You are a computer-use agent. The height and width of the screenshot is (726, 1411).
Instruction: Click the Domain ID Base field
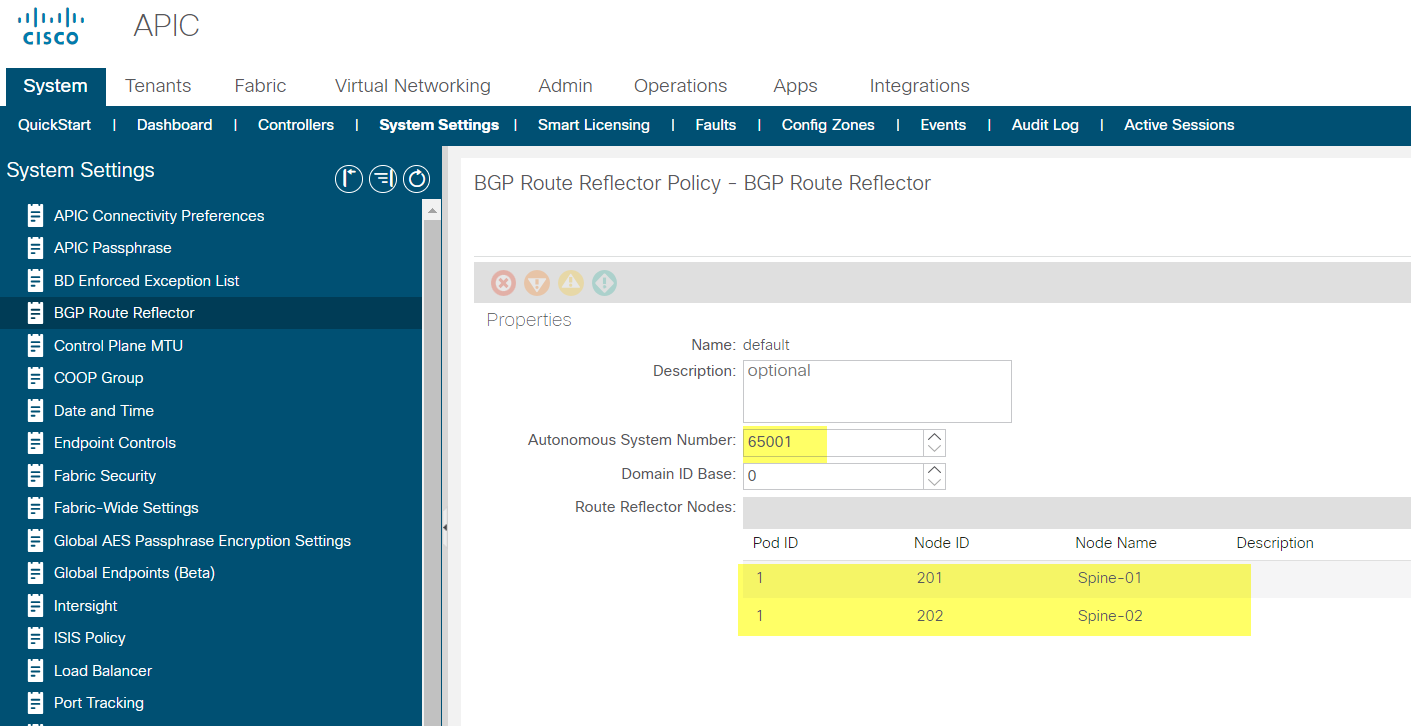[833, 476]
